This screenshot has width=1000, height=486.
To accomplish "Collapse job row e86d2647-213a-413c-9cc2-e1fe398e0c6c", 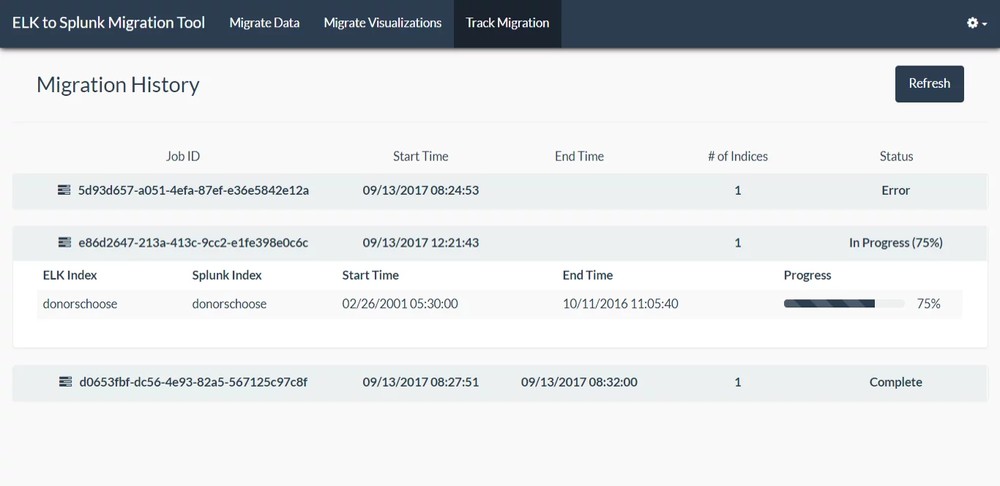I will click(193, 243).
